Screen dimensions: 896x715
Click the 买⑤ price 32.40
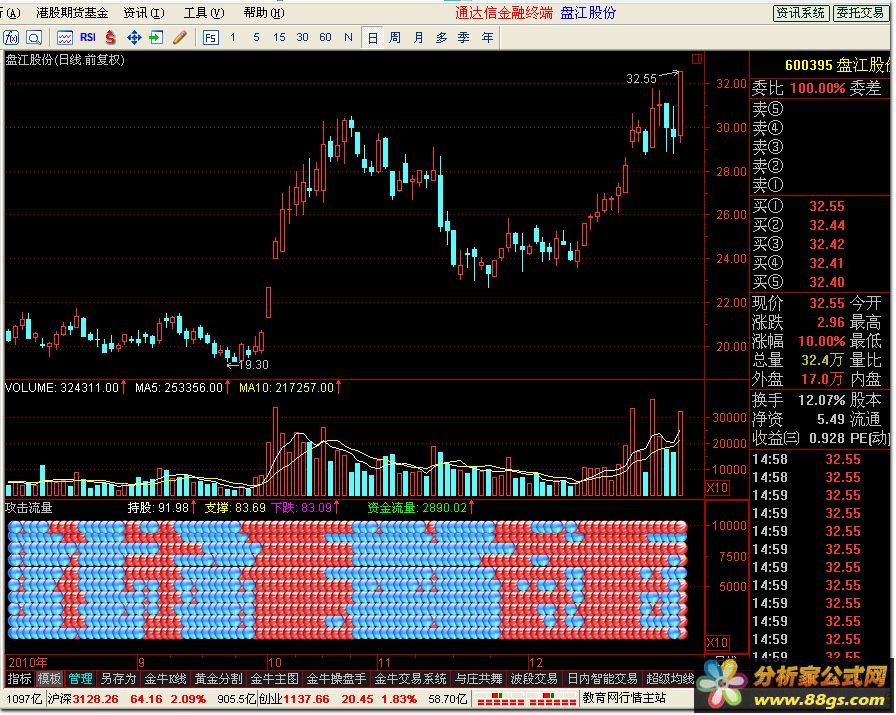(827, 282)
